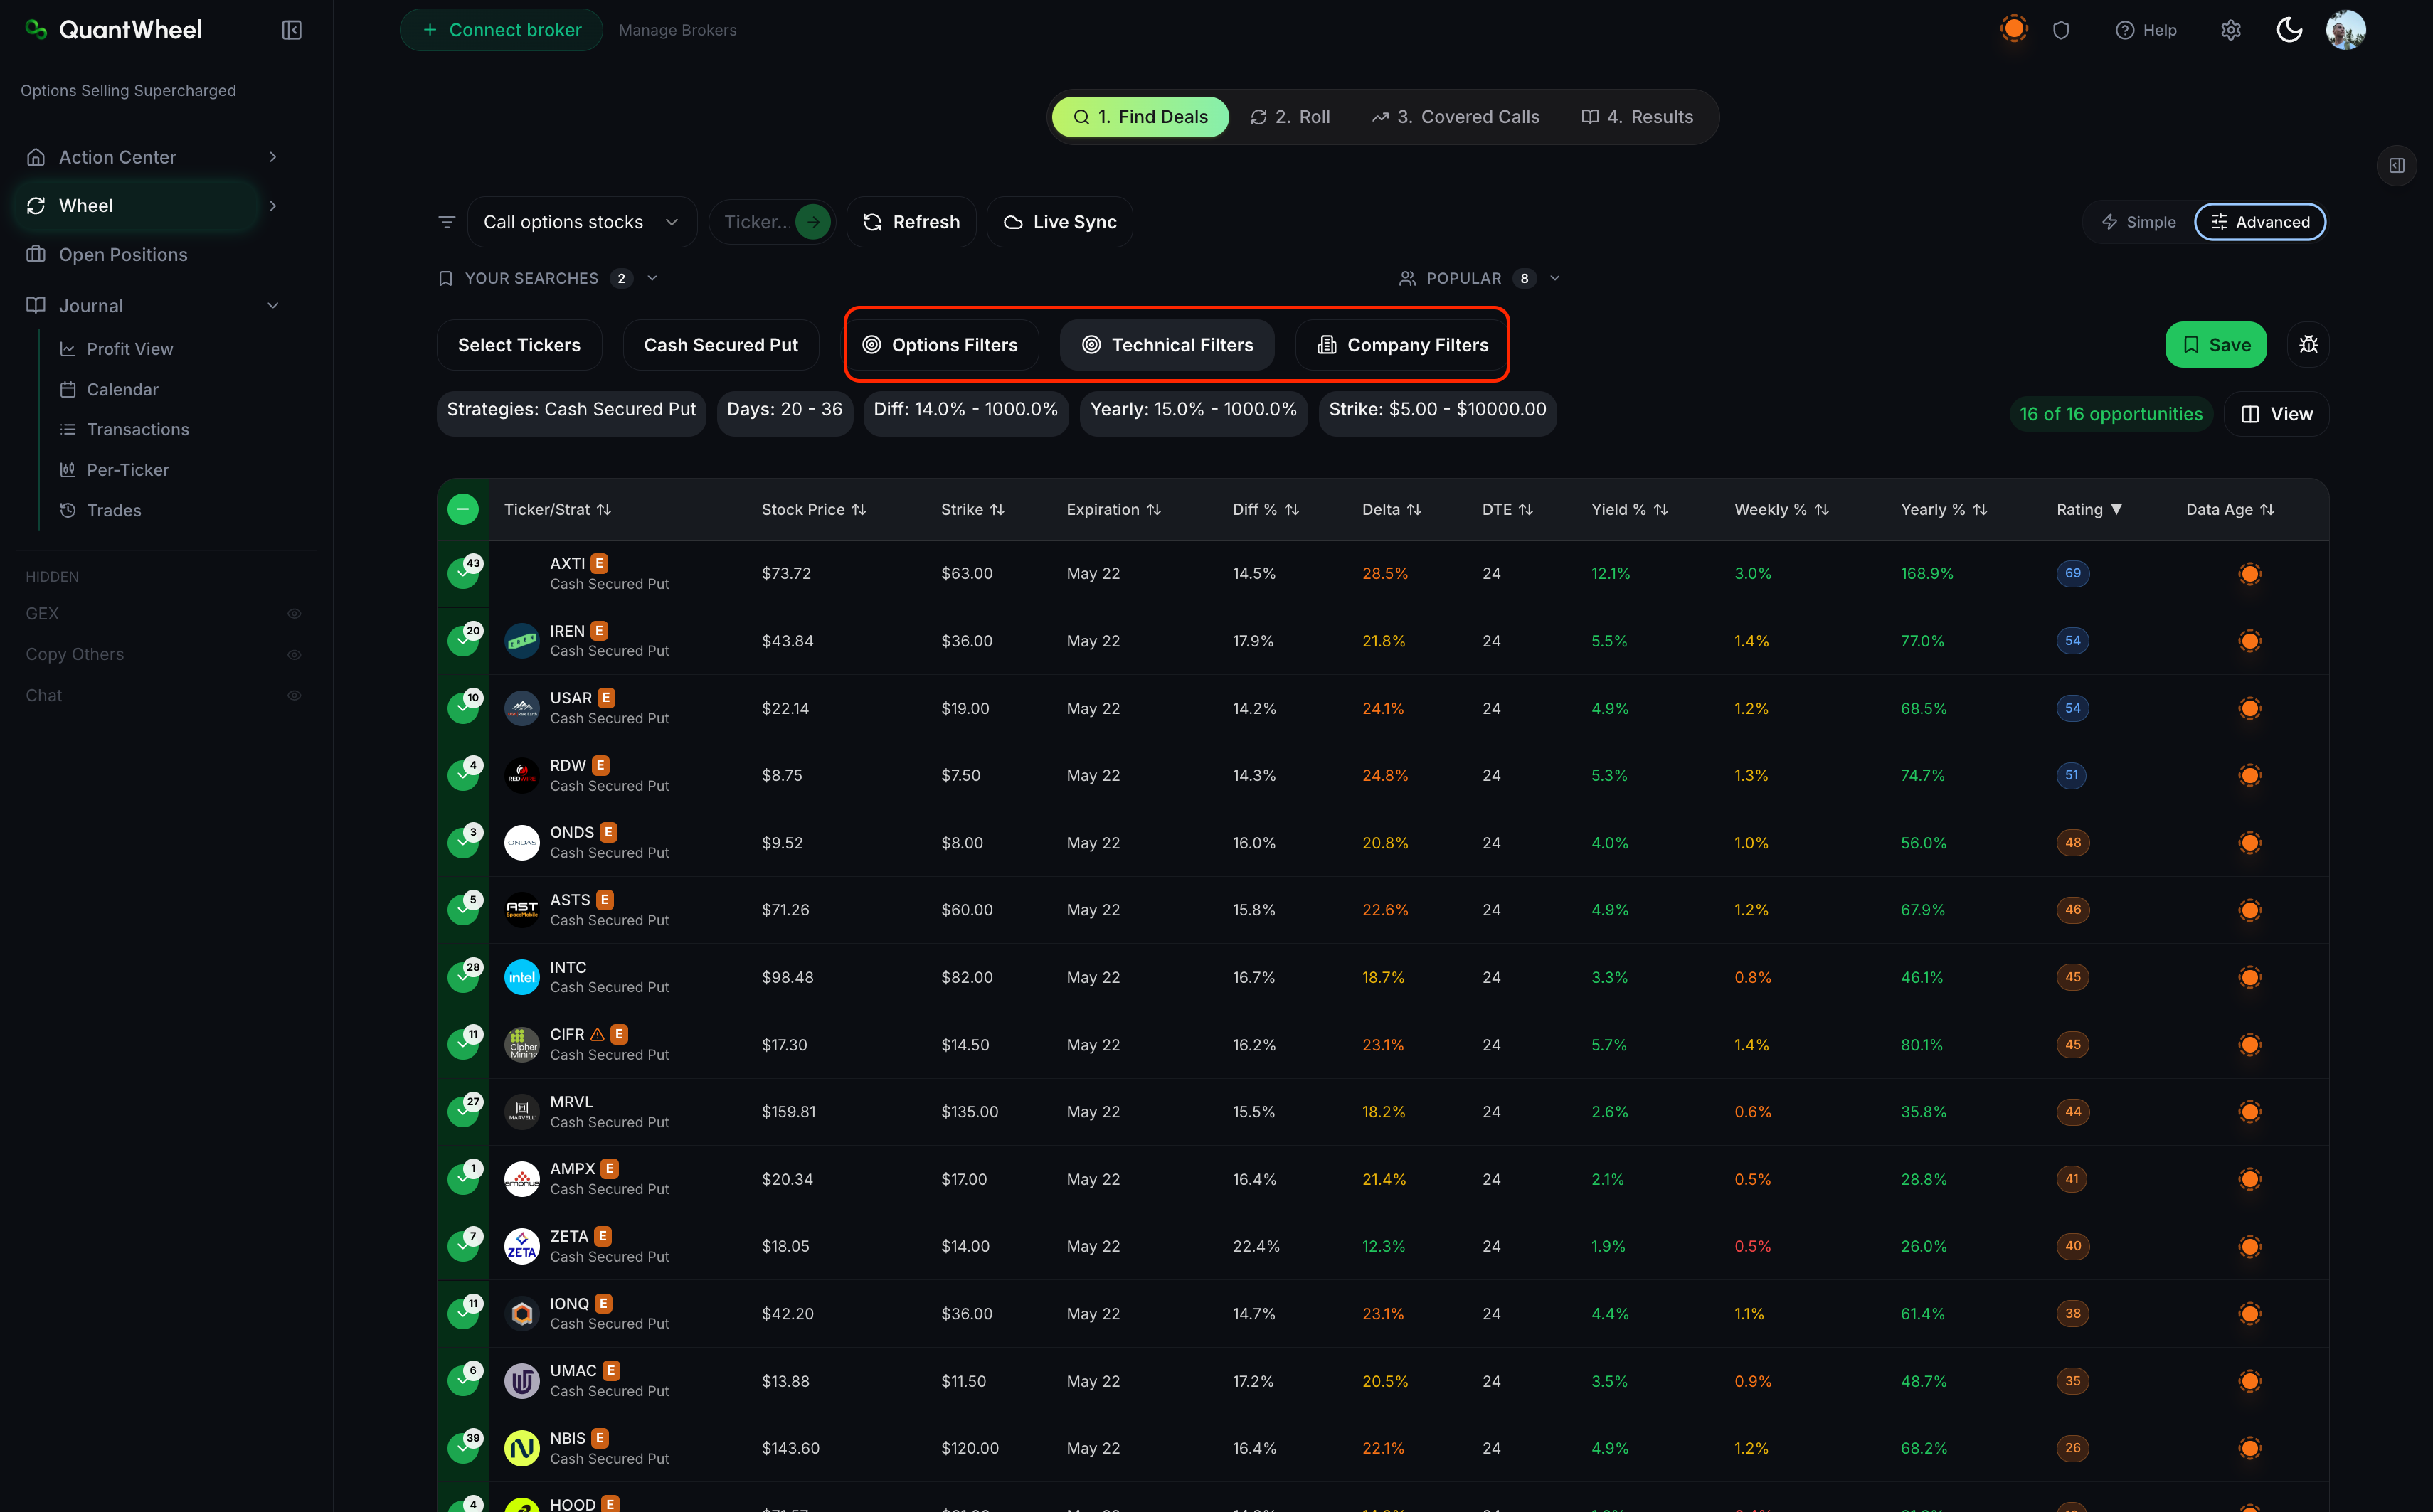2433x1512 pixels.
Task: Open the debug bug icon next to Save
Action: 2308,345
